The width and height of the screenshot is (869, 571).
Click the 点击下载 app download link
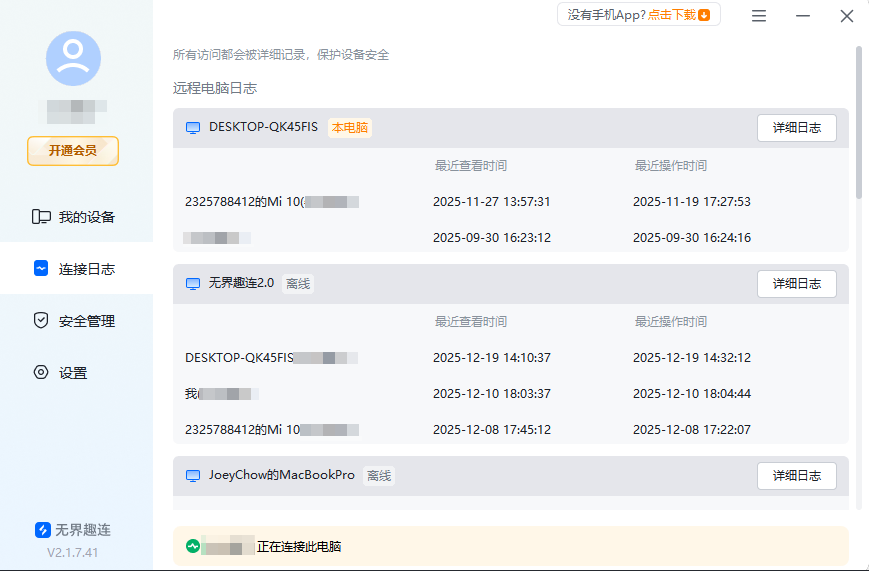pos(672,15)
